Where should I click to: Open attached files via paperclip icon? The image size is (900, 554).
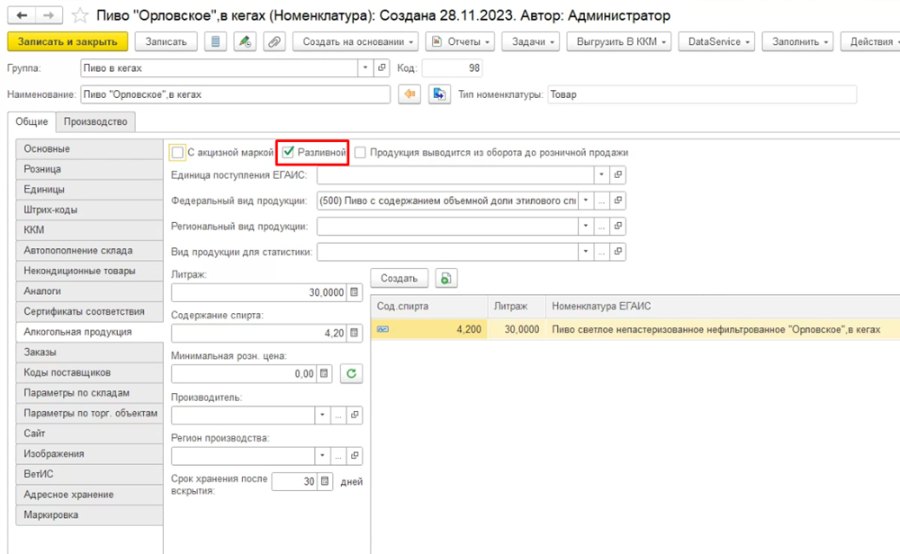click(x=274, y=42)
